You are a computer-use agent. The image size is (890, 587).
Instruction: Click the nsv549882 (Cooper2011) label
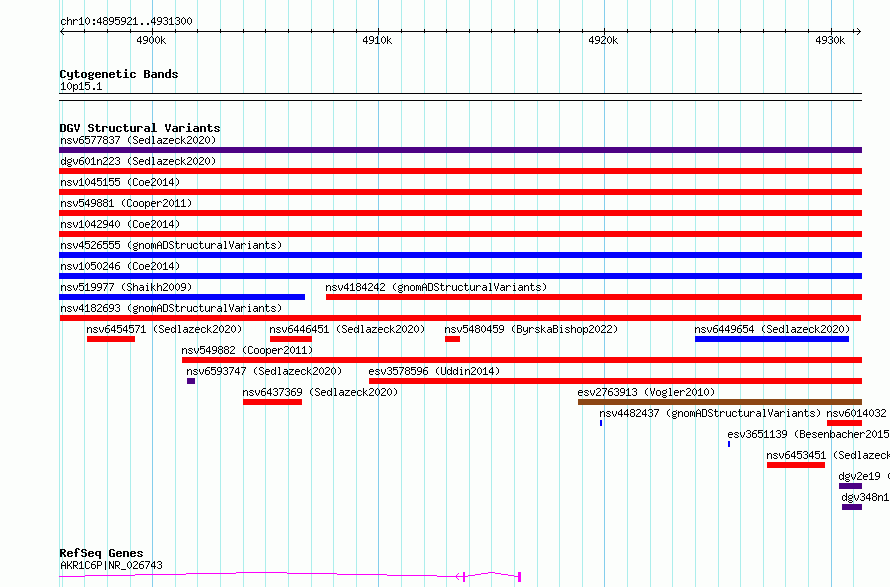tap(247, 350)
